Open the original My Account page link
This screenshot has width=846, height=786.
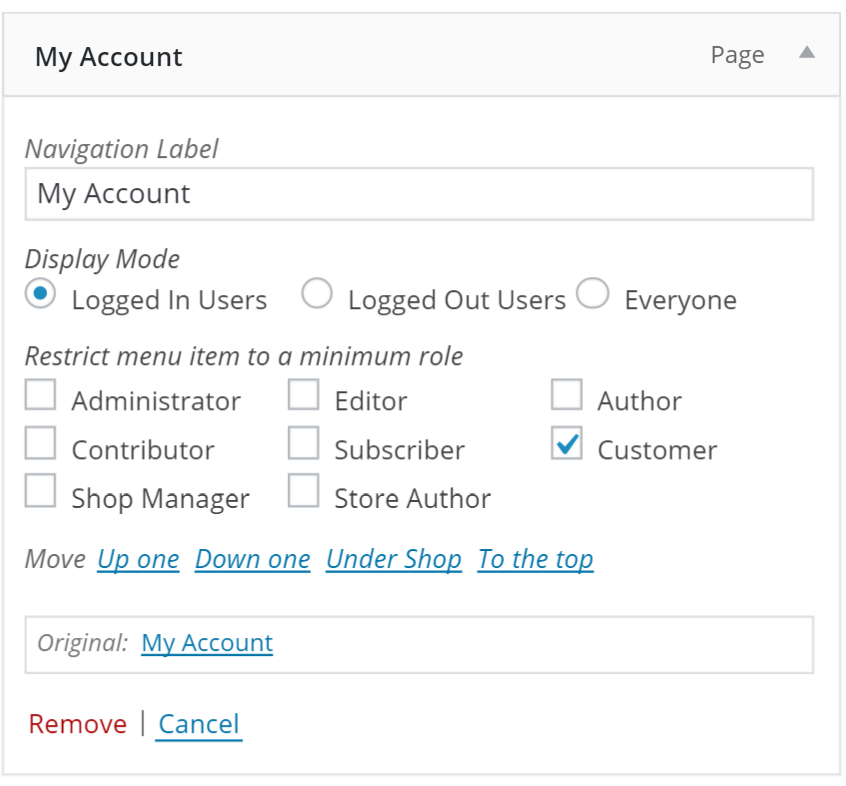click(x=207, y=643)
